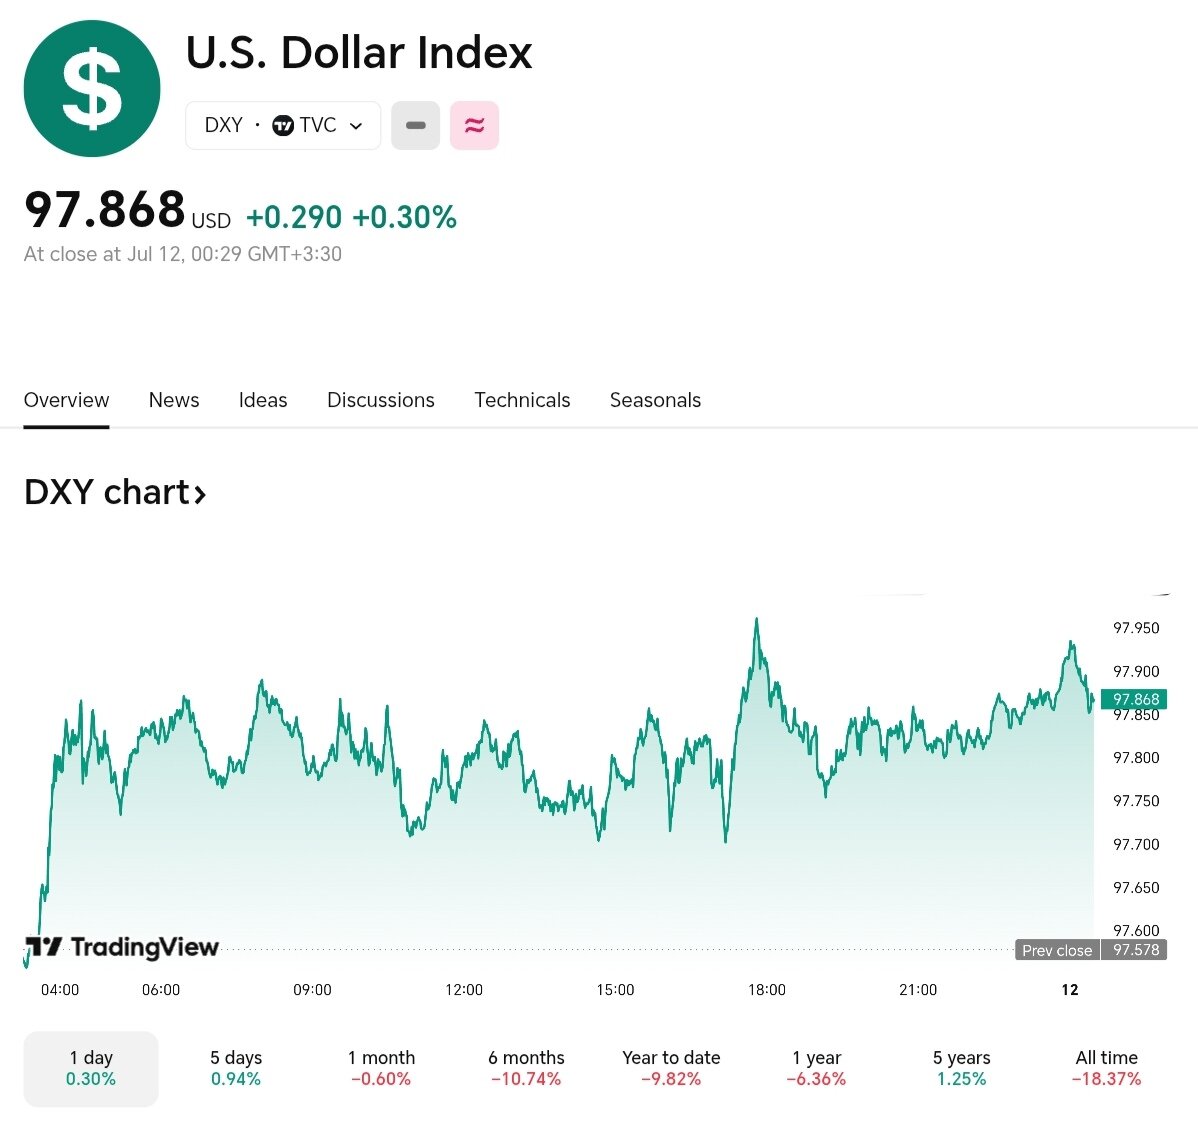Open the Technicals tab
1198x1145 pixels.
point(522,400)
